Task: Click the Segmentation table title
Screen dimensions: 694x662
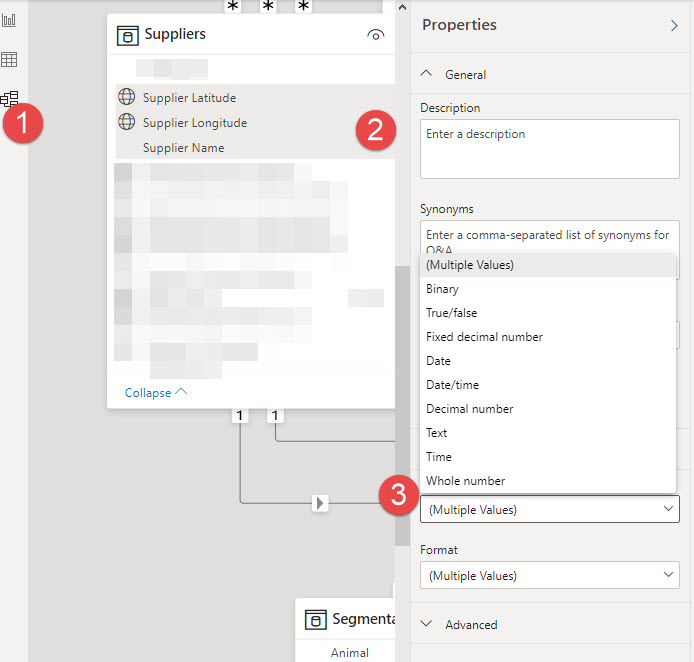Action: coord(363,619)
